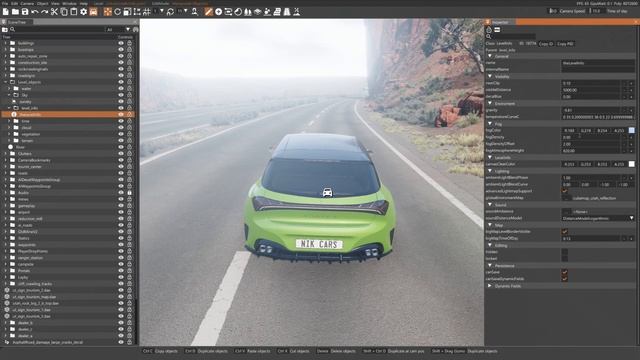Select the Move gizmo tool

tap(108, 12)
